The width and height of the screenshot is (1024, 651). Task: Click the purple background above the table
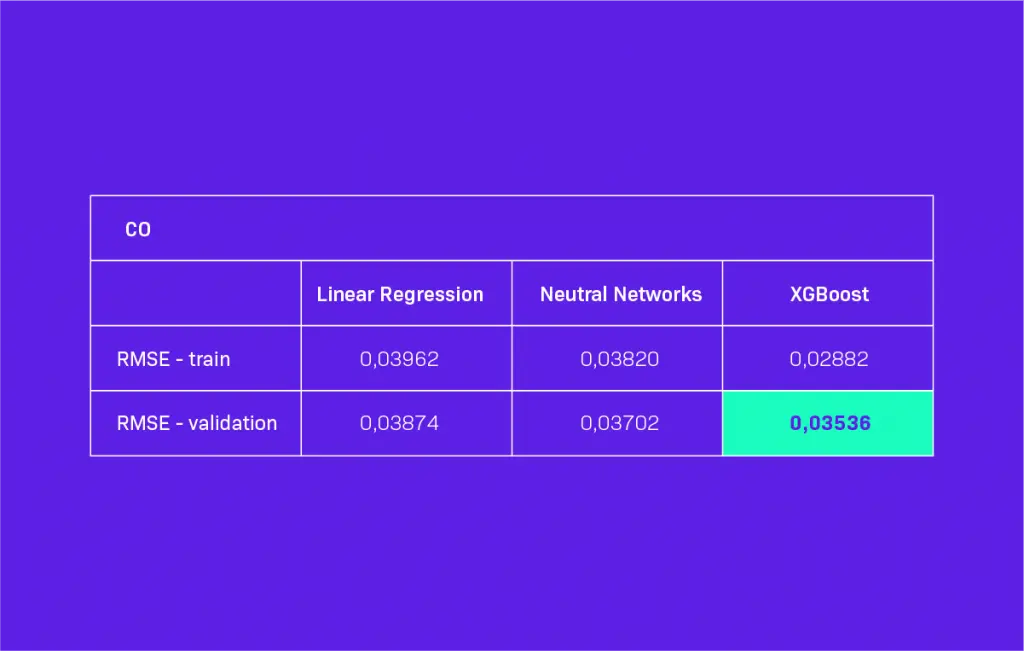[x=512, y=100]
